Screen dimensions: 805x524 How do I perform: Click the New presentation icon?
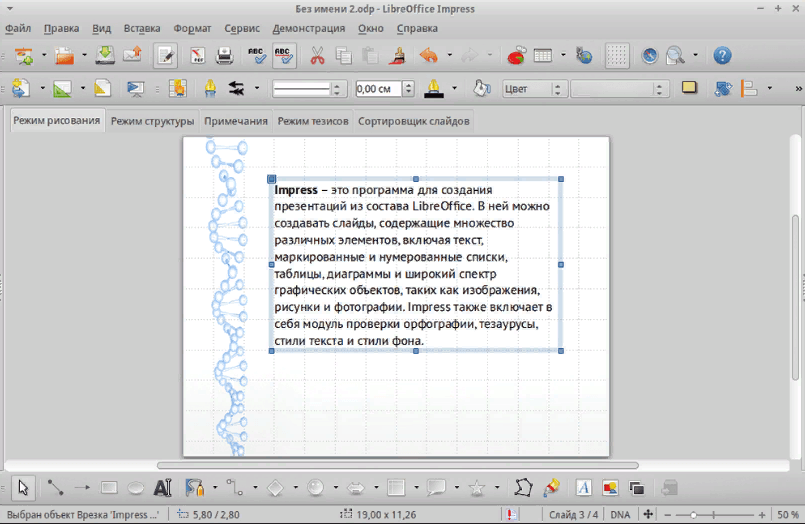(x=24, y=55)
